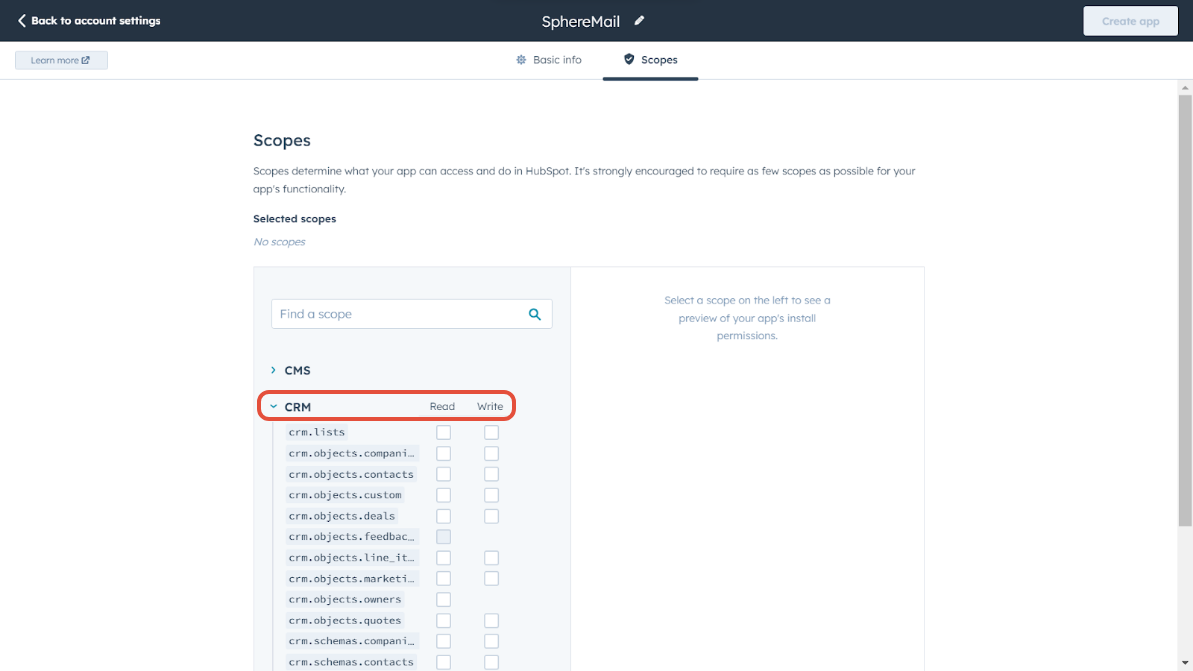The height and width of the screenshot is (671, 1193).
Task: Enable Write for crm.objects.custom
Action: coord(492,495)
